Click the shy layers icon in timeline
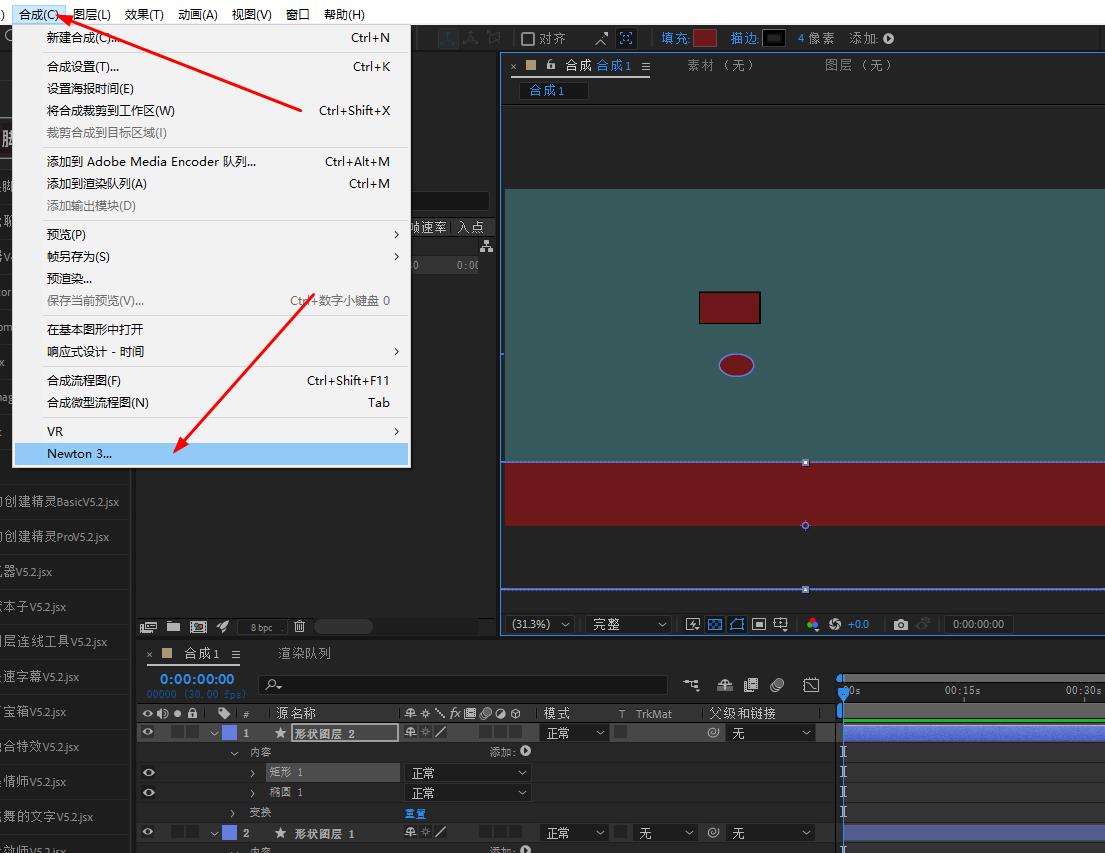The height and width of the screenshot is (853, 1105). pyautogui.click(x=724, y=685)
